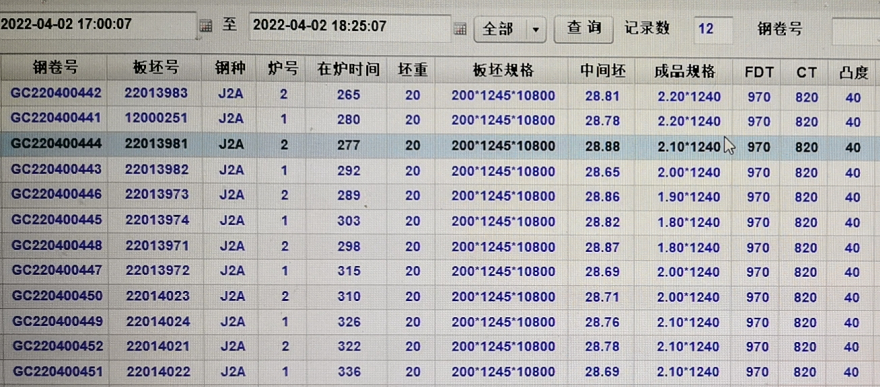This screenshot has height=387, width=880.
Task: Click furnace time value 280
Action: 349,120
